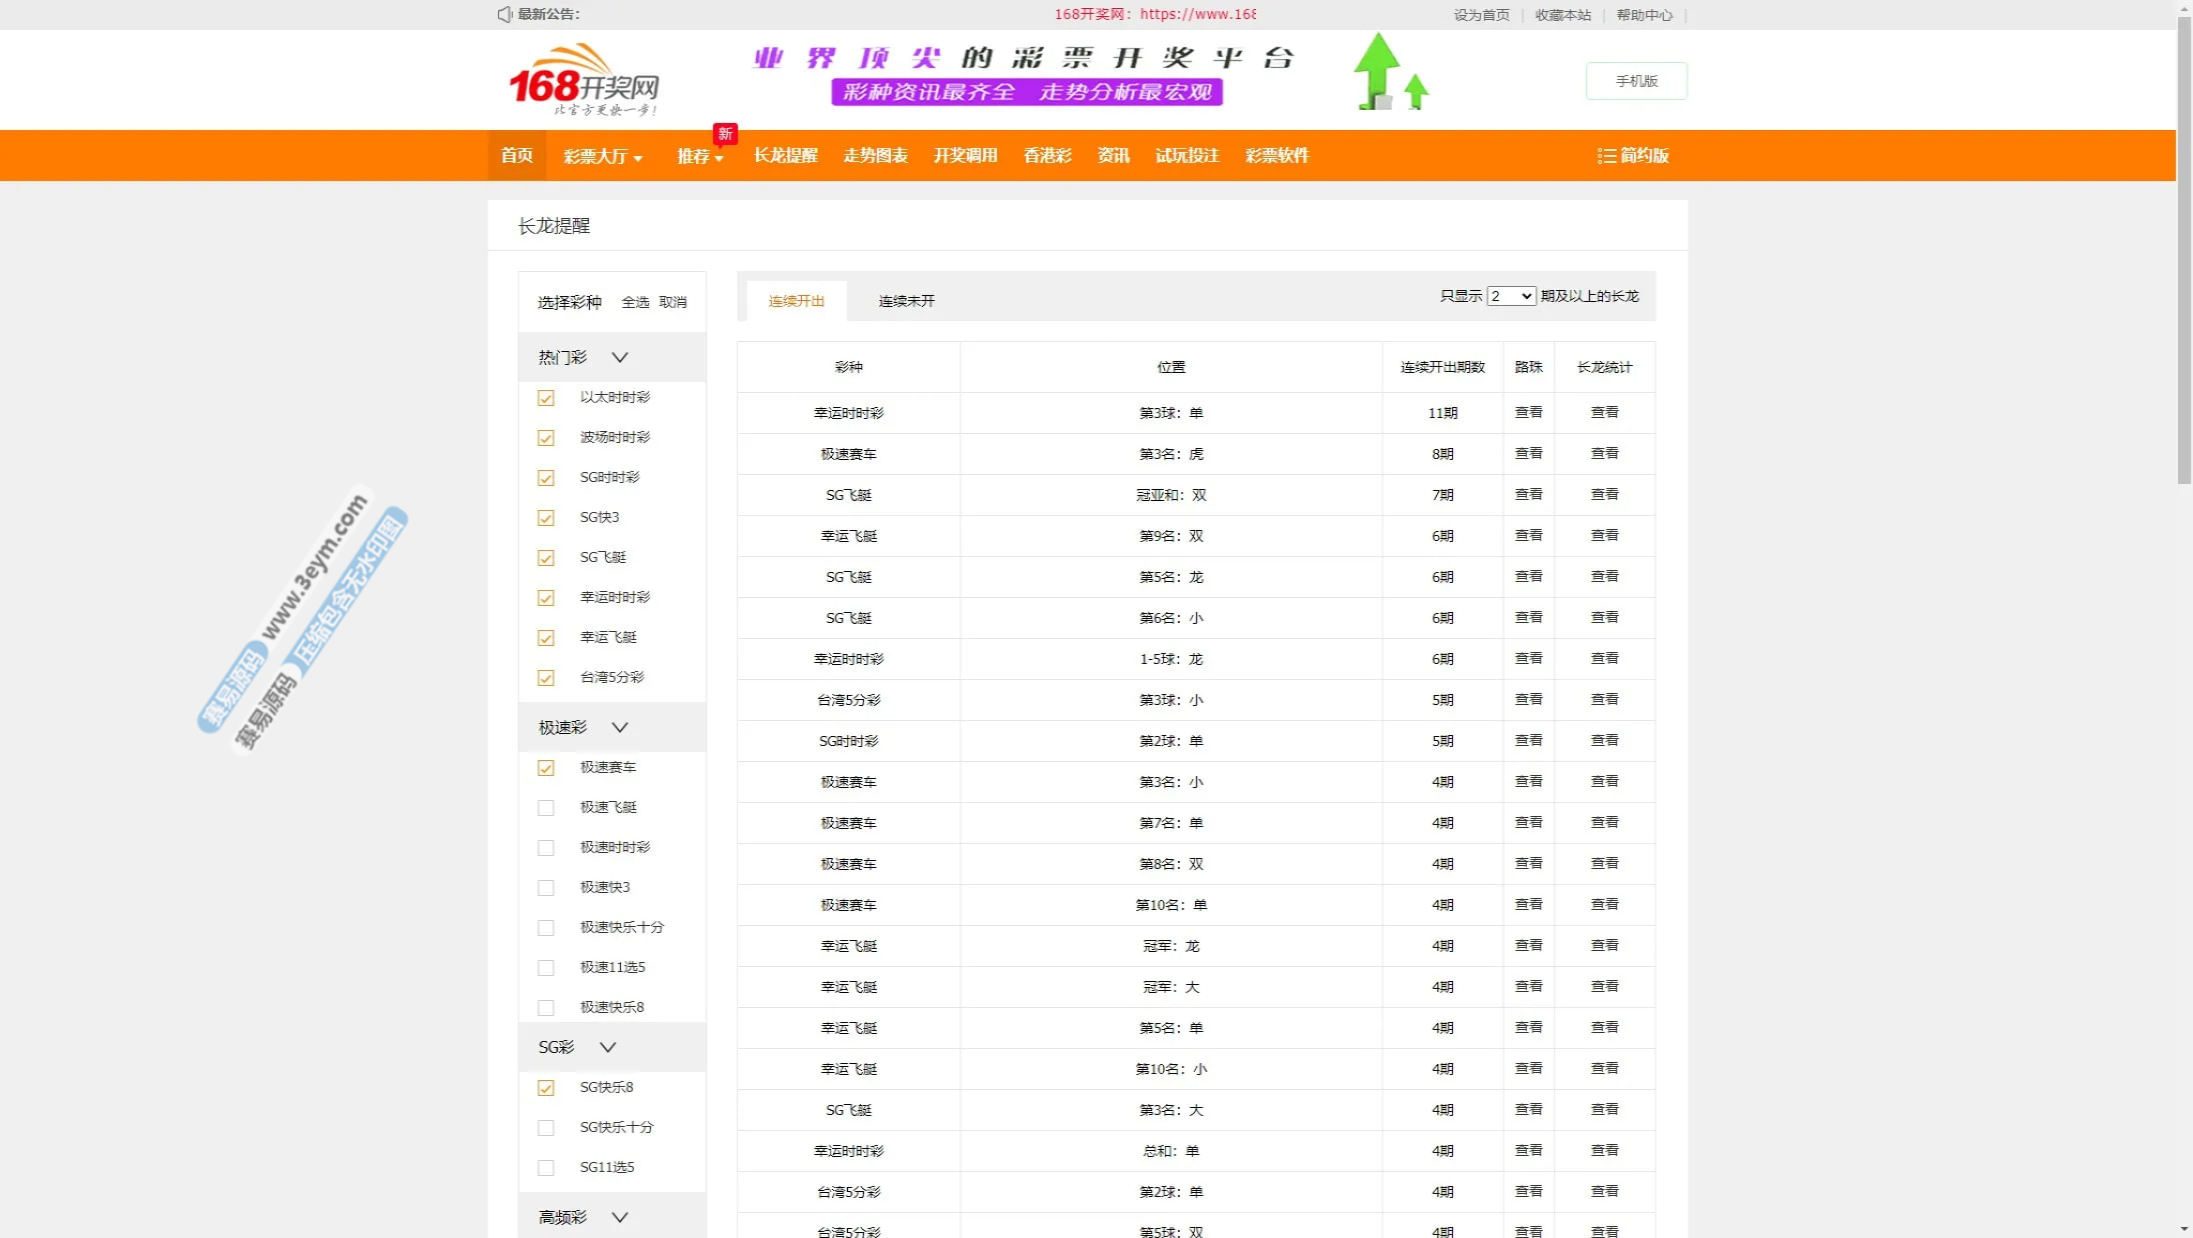Click the 简约版 list icon
This screenshot has height=1238, width=2193.
[x=1606, y=156]
